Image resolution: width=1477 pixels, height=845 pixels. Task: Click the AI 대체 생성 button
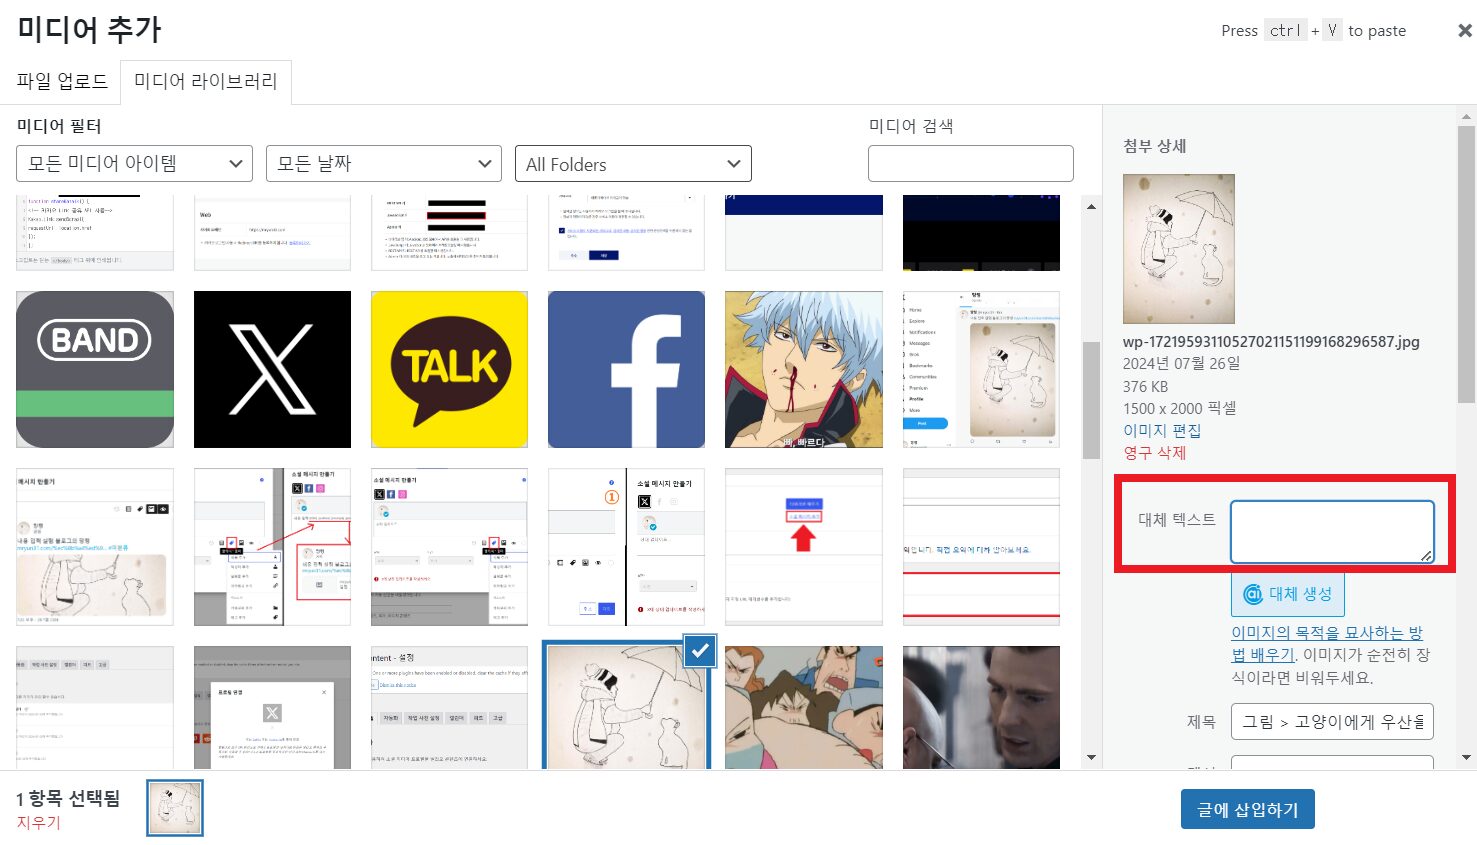[x=1287, y=594]
